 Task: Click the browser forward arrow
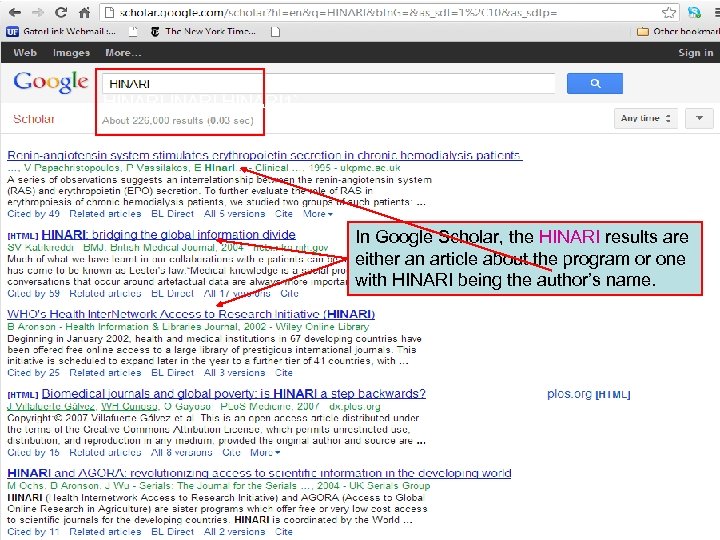38,12
